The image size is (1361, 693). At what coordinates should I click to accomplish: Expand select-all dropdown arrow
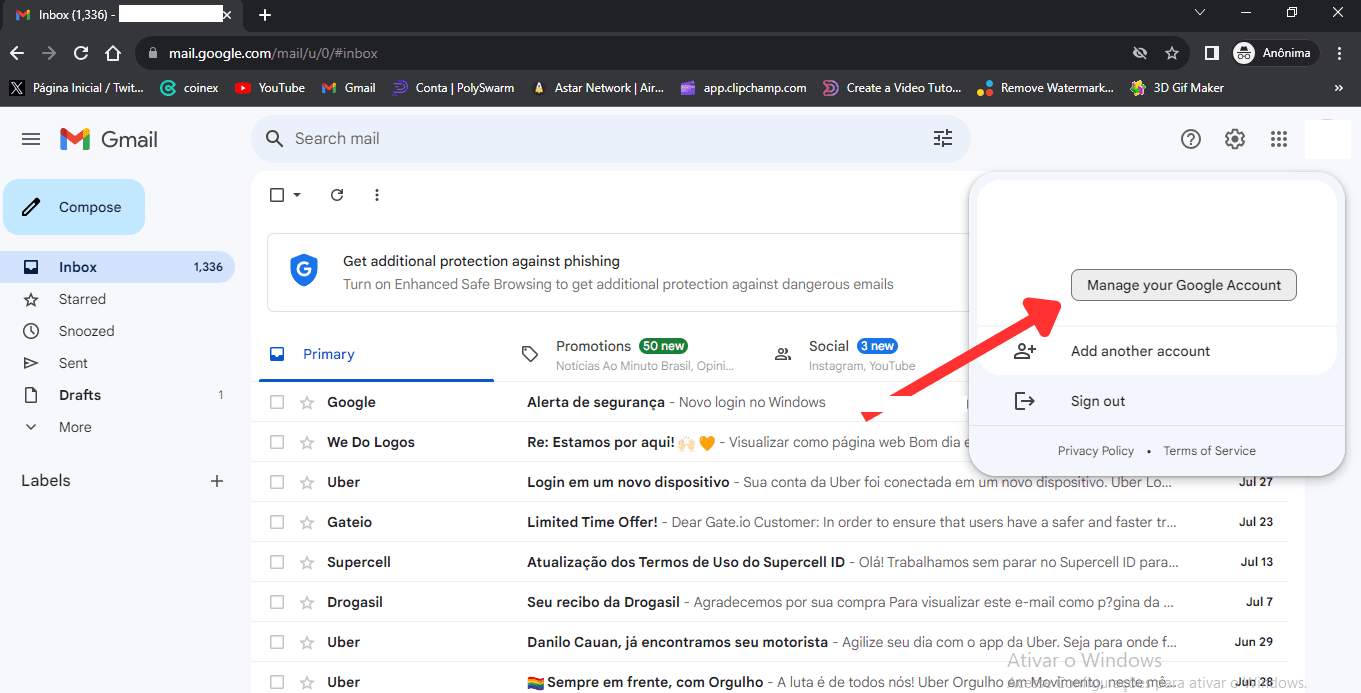pos(297,195)
